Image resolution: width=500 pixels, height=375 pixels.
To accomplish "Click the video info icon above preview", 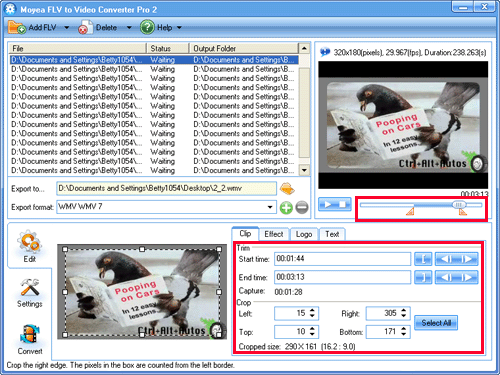I will coord(325,52).
